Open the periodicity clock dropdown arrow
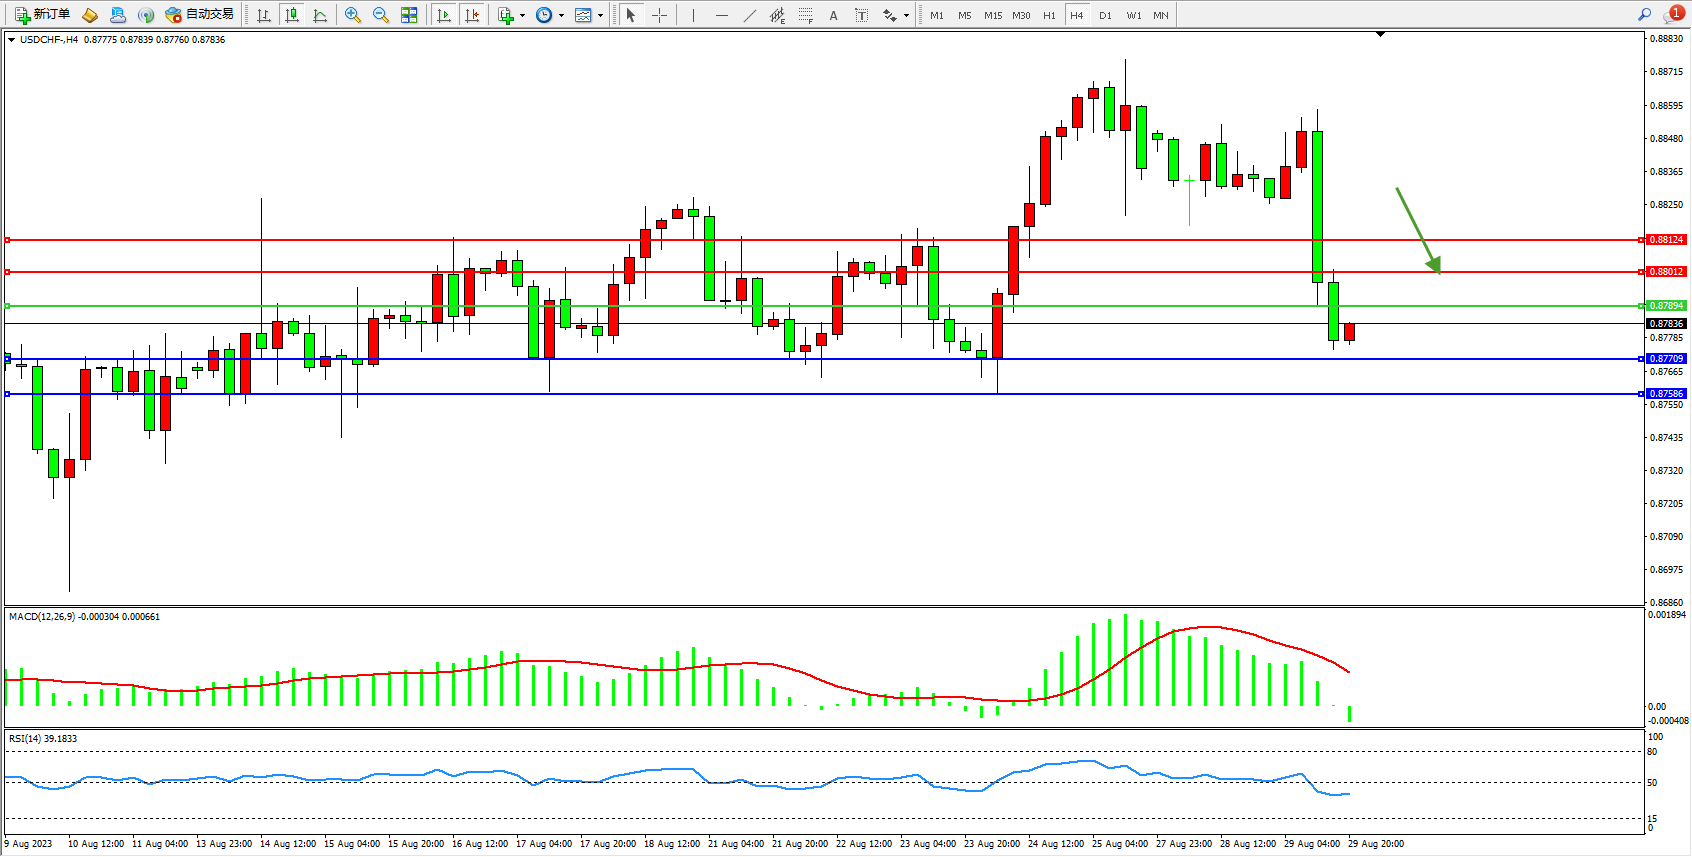Viewport: 1692px width, 857px height. tap(561, 15)
